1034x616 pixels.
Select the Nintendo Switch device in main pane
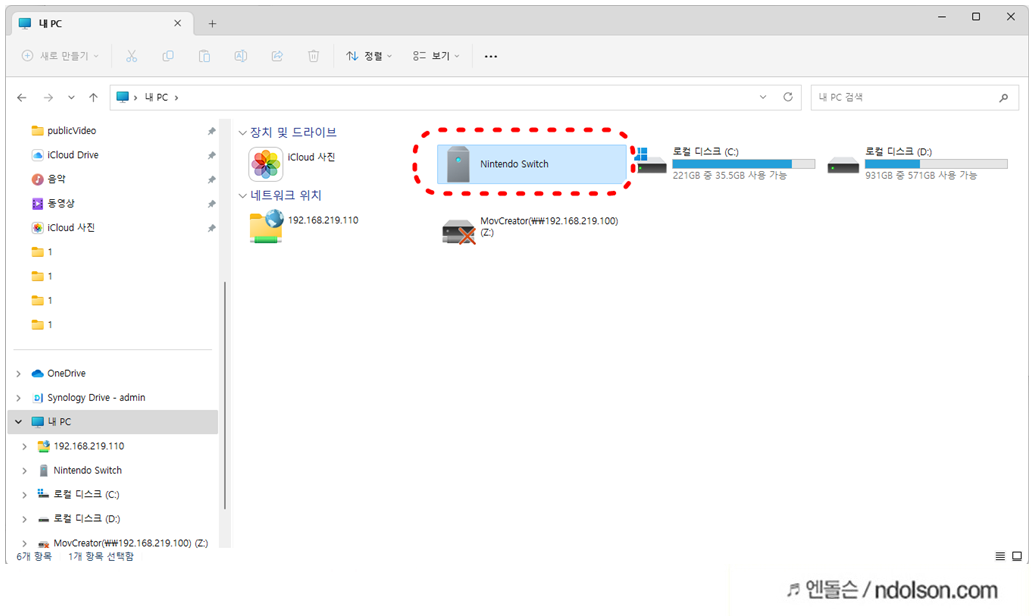(532, 164)
